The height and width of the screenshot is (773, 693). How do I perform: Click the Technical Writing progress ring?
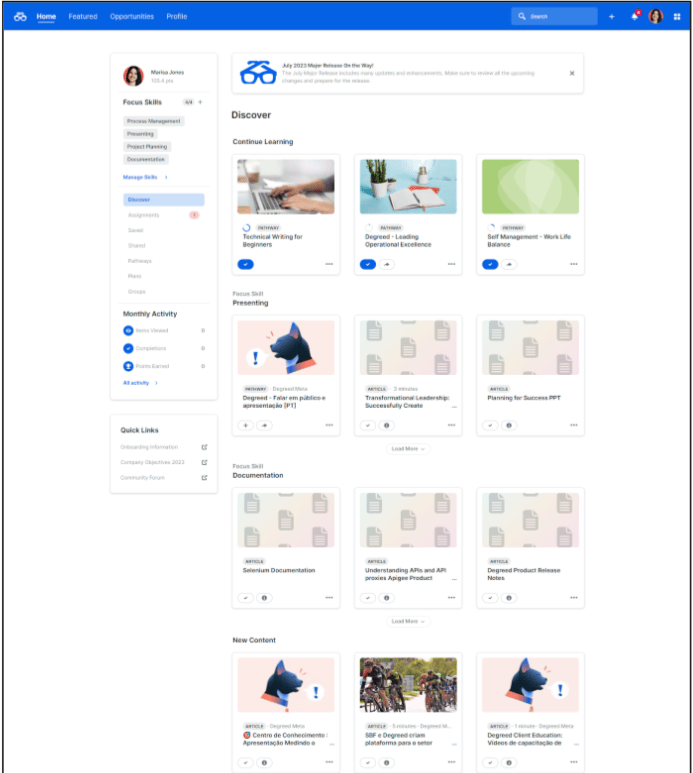coord(246,228)
